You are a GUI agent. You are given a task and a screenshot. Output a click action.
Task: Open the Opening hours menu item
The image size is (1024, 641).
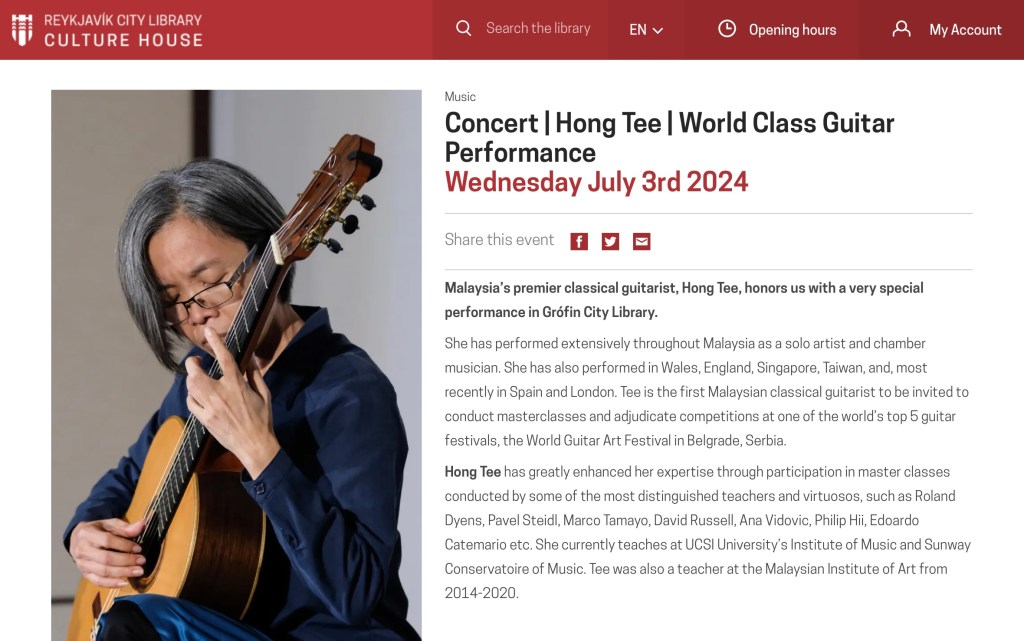[792, 30]
